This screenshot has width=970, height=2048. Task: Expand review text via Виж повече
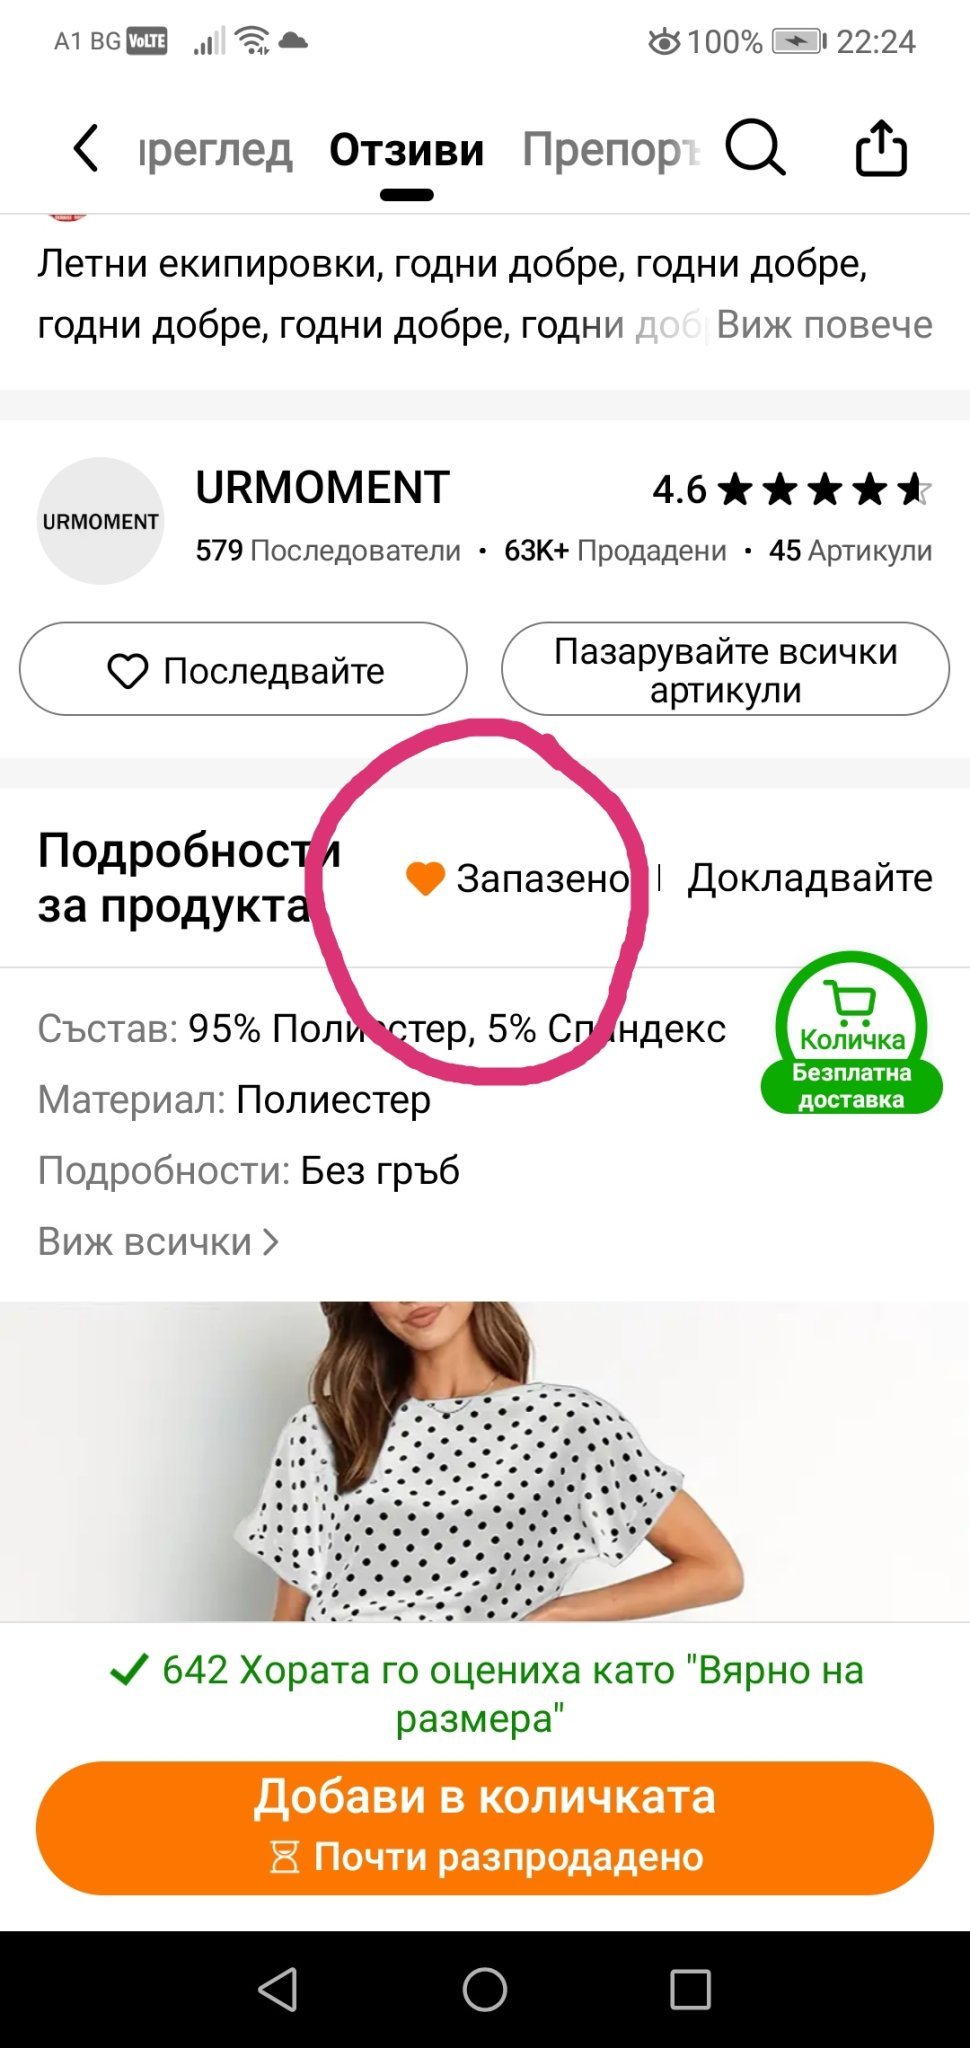point(824,324)
